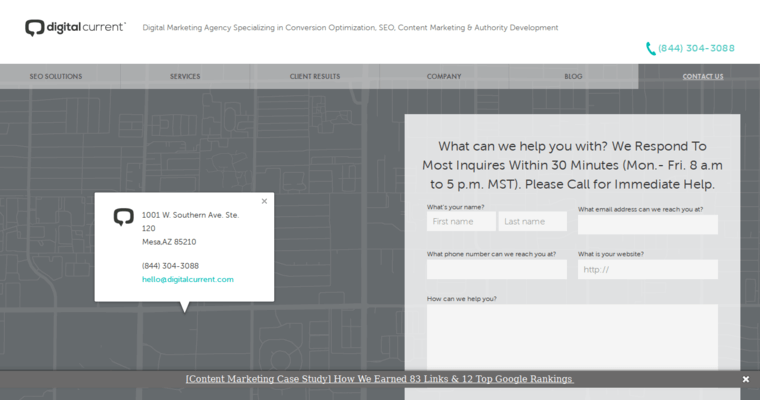Focus the phone number input
This screenshot has height=400, width=760.
coord(497,269)
